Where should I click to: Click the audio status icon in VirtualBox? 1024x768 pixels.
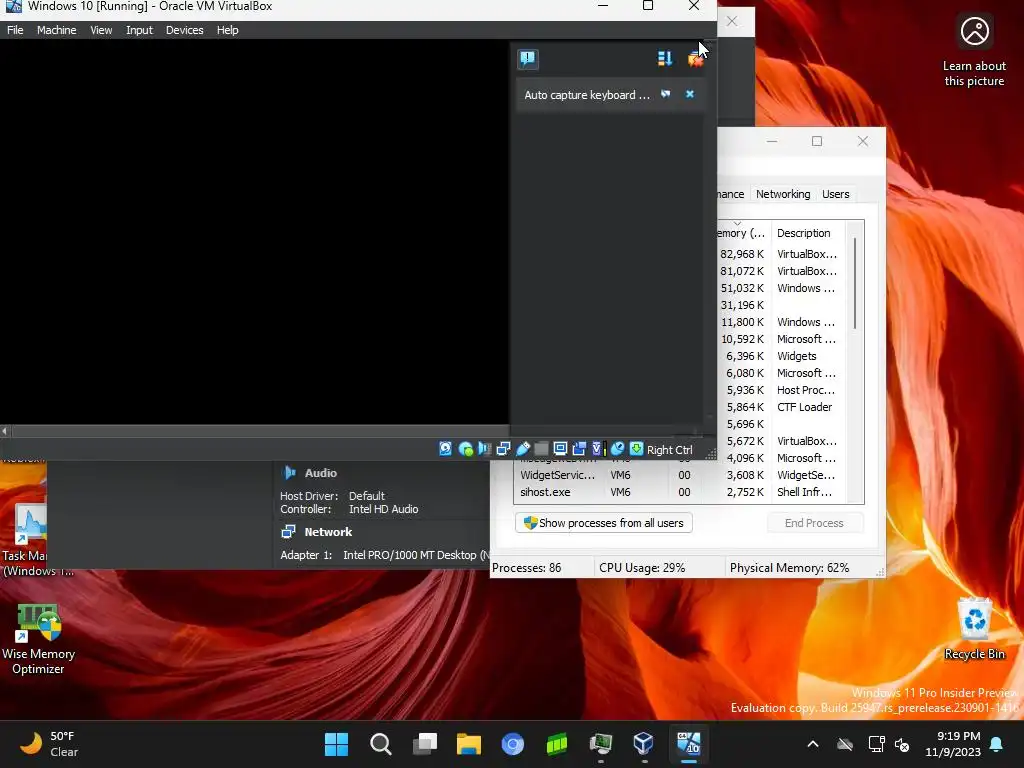point(484,449)
